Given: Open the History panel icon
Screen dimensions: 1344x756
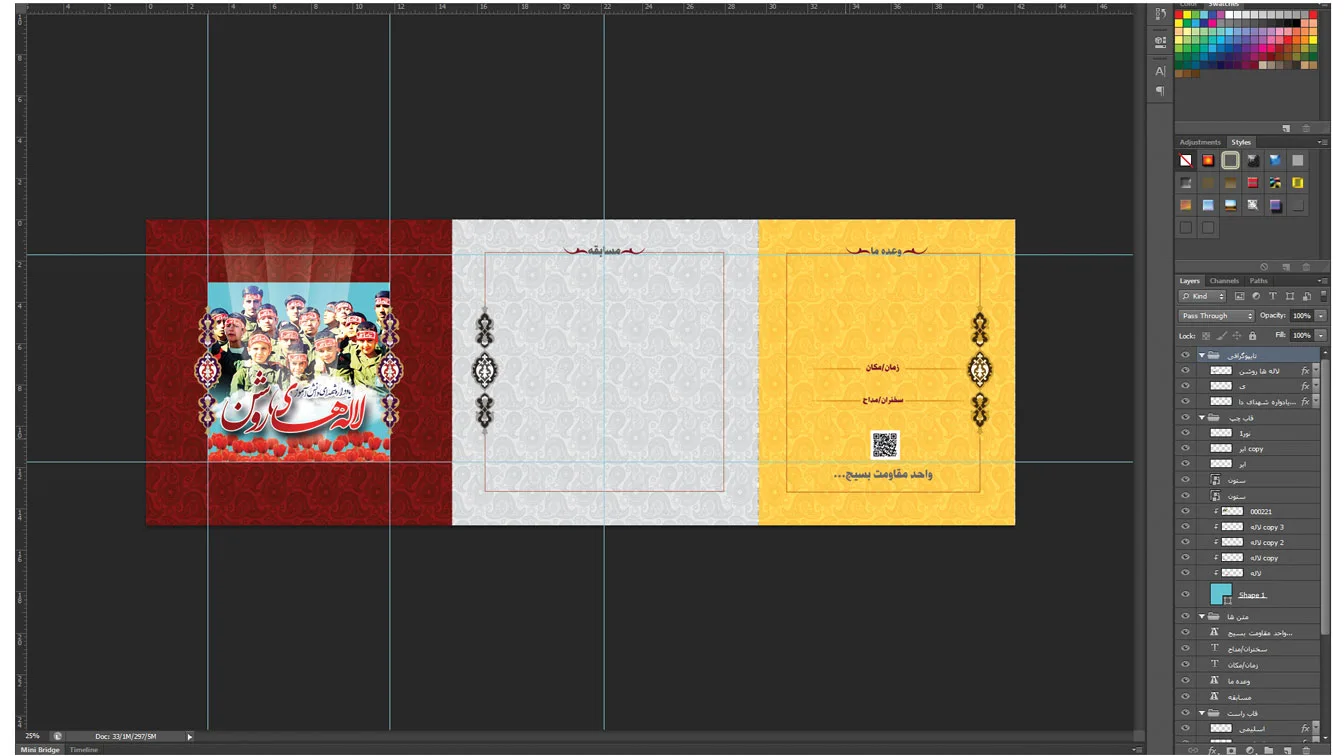Looking at the screenshot, I should 1160,16.
